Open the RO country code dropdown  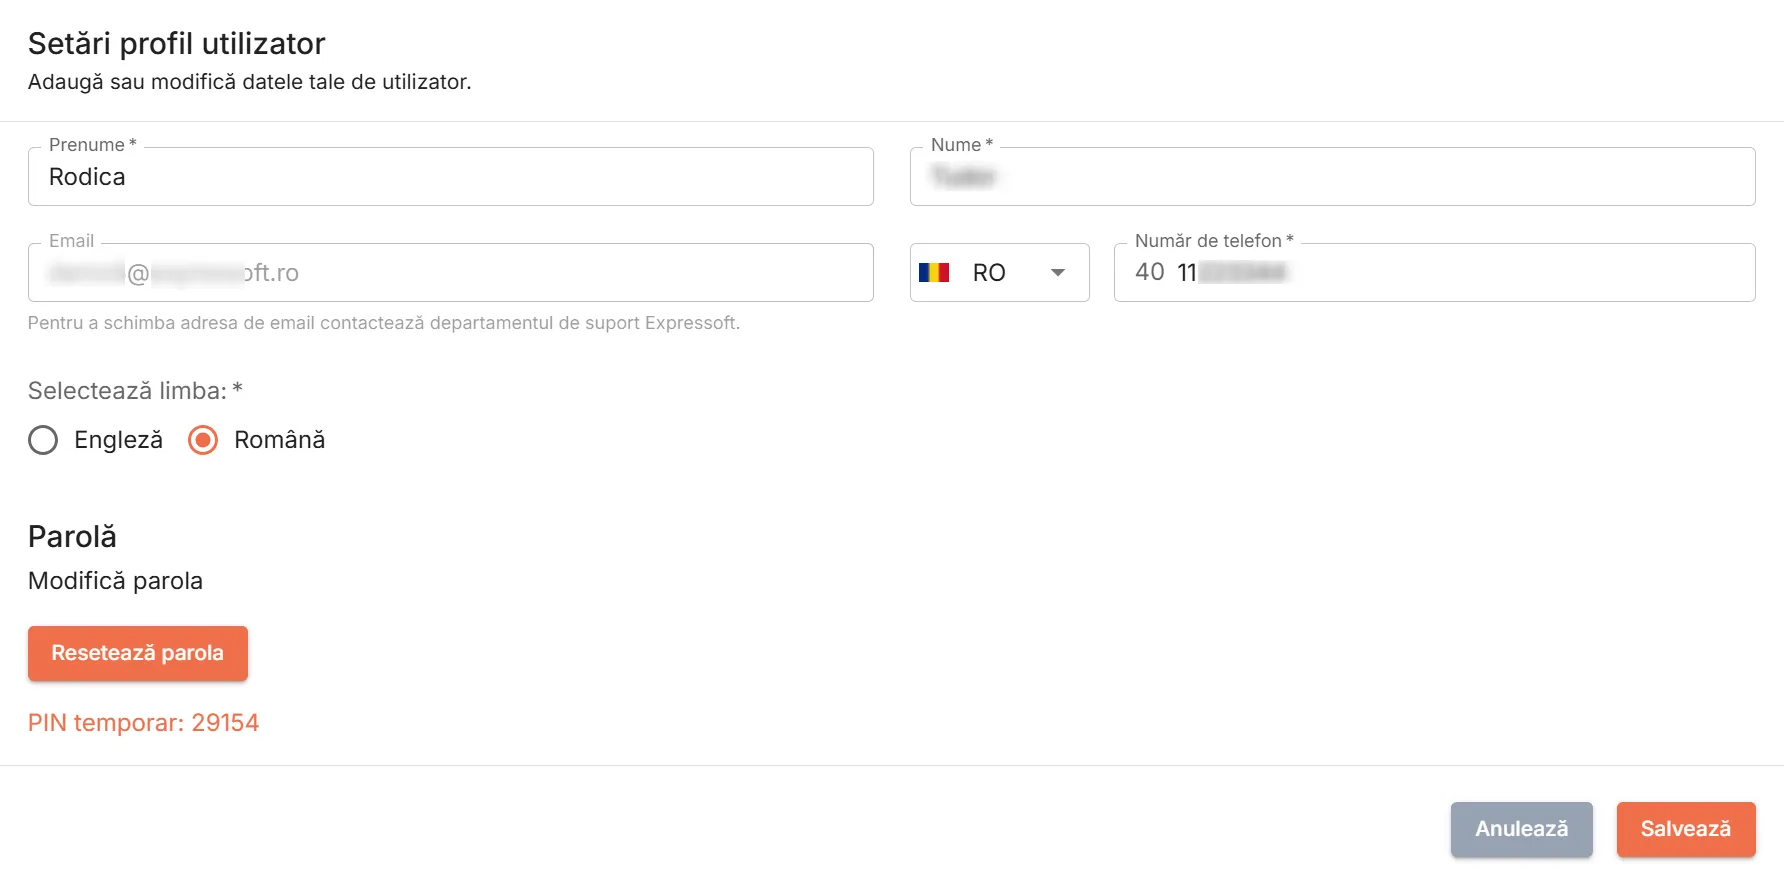pos(999,272)
